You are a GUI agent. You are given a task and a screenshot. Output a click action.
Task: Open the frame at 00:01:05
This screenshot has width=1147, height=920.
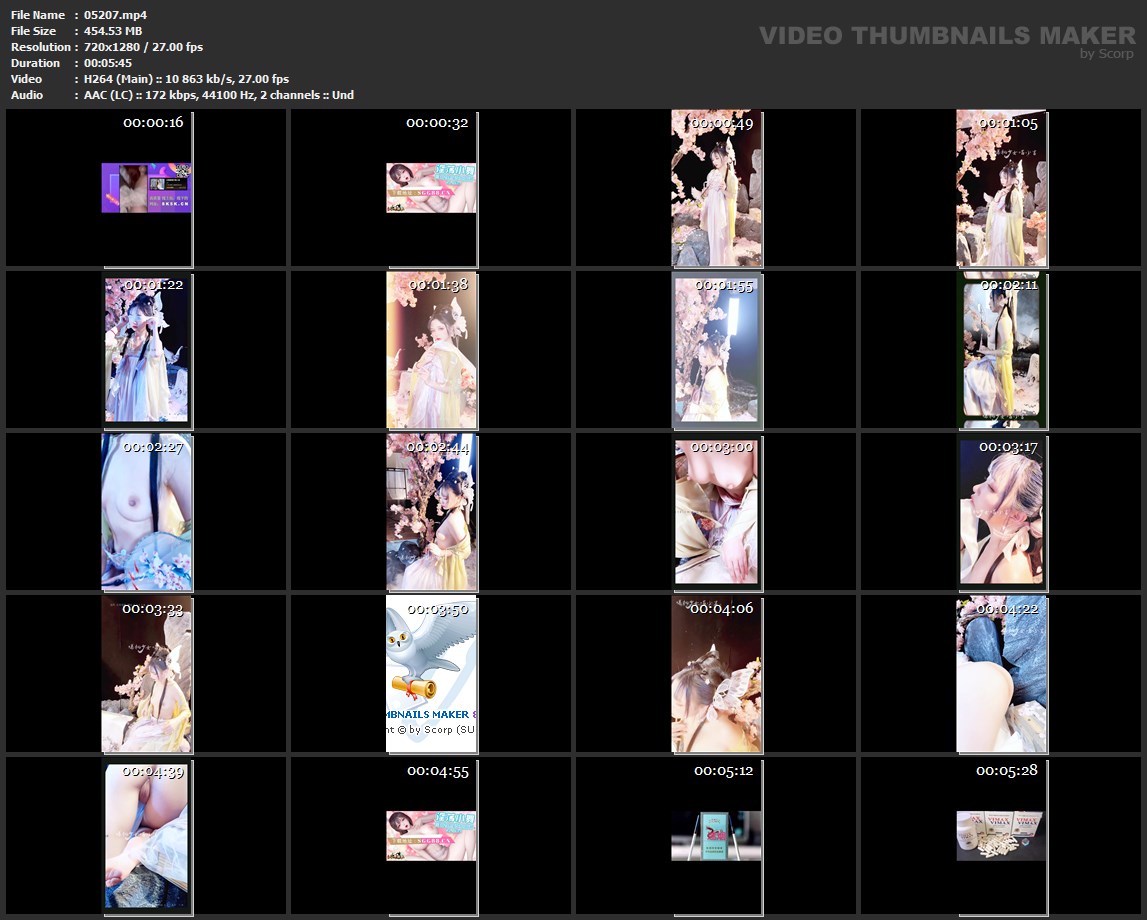(1001, 188)
